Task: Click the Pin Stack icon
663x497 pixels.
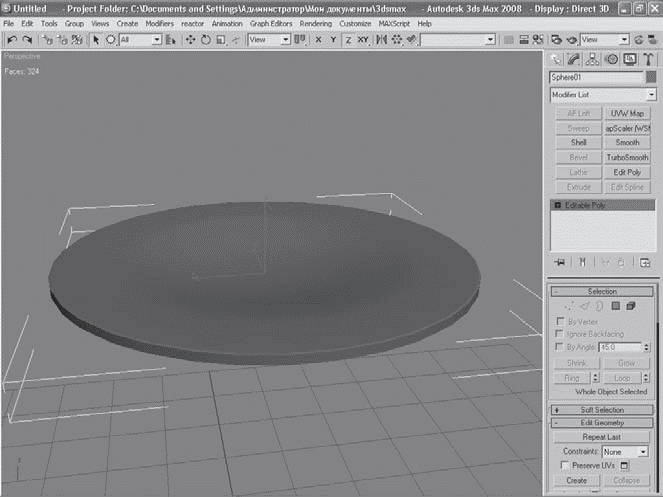Action: click(x=559, y=263)
